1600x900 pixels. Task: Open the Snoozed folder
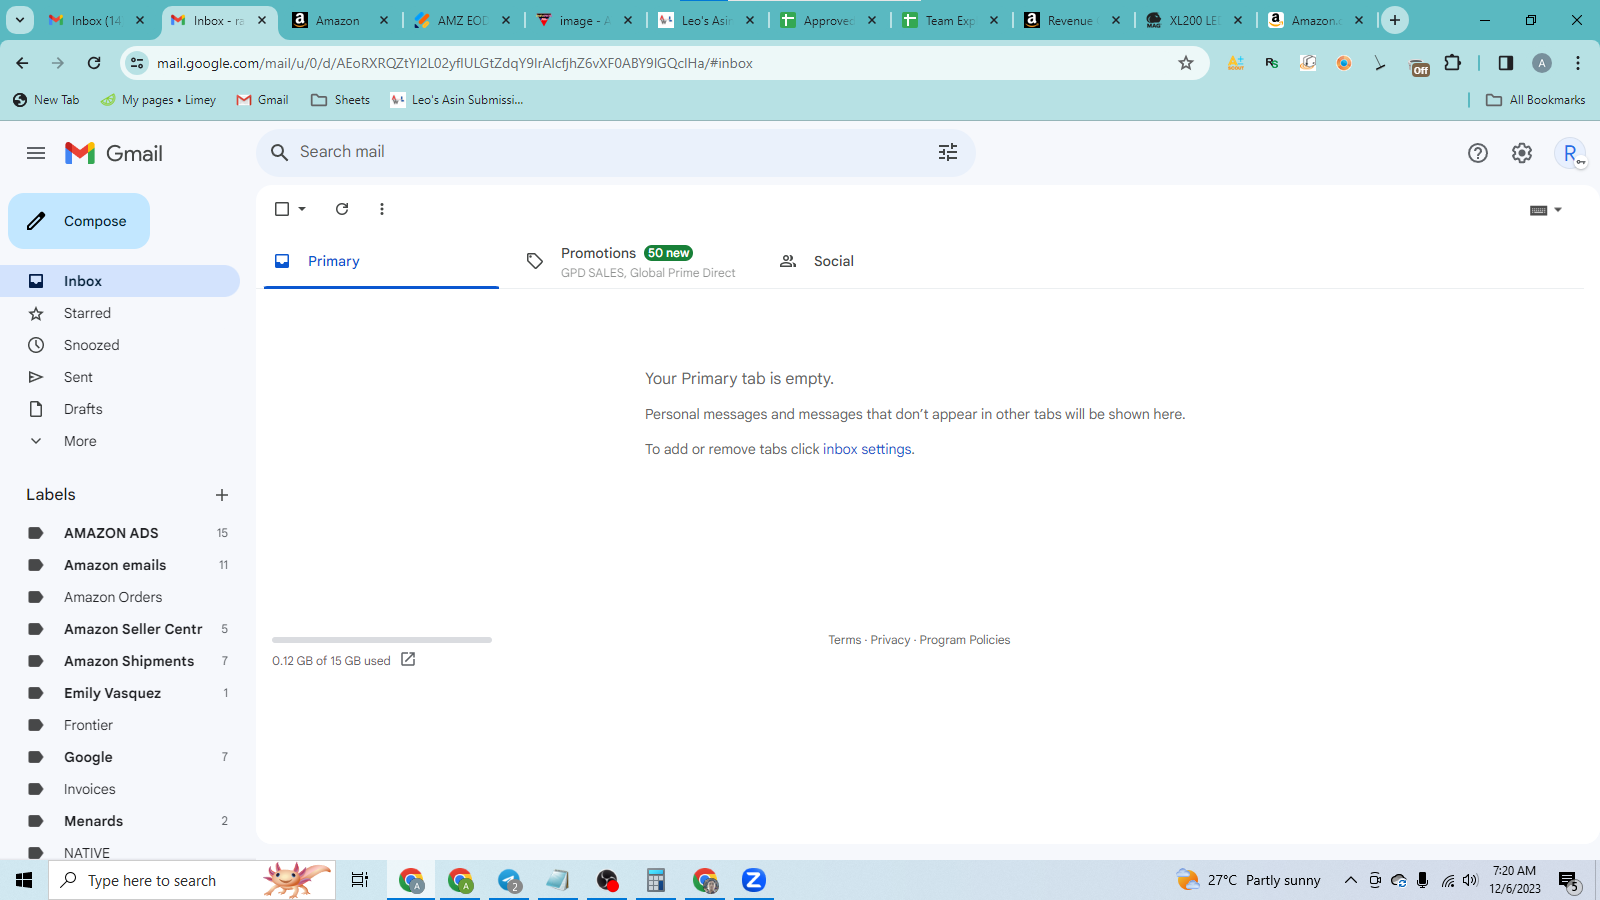(120, 345)
